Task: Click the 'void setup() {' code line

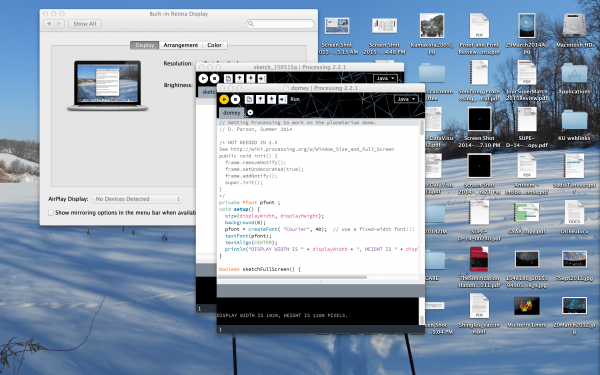Action: (239, 209)
